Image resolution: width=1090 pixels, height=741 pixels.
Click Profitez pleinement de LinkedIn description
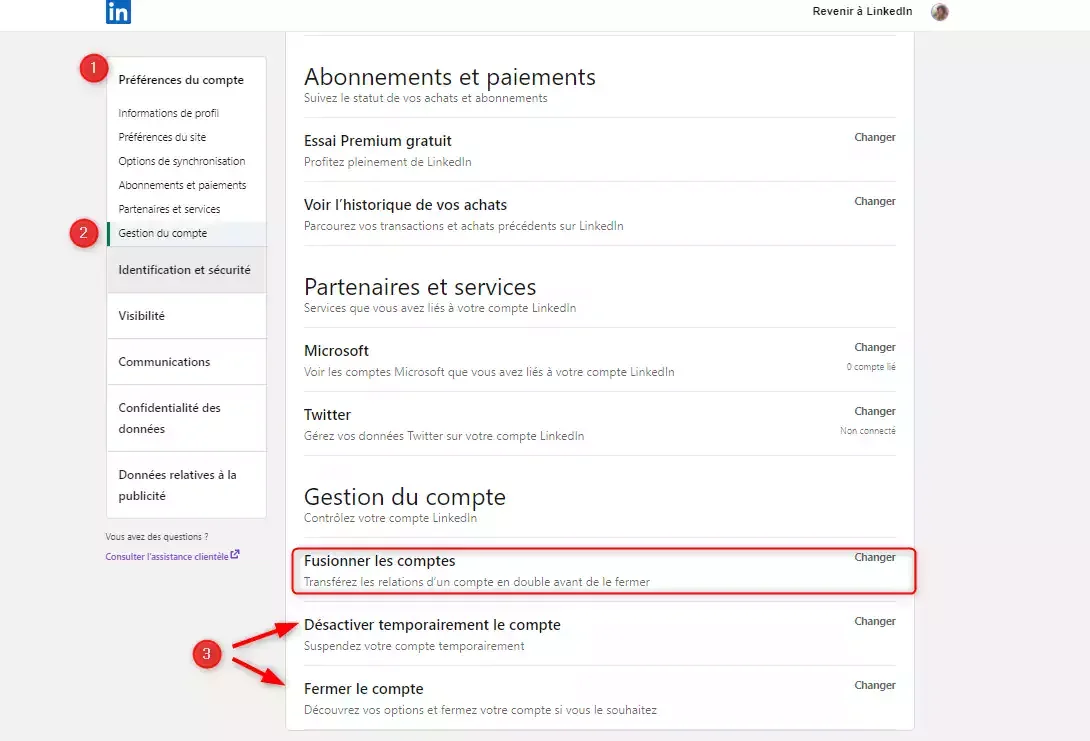click(x=387, y=161)
